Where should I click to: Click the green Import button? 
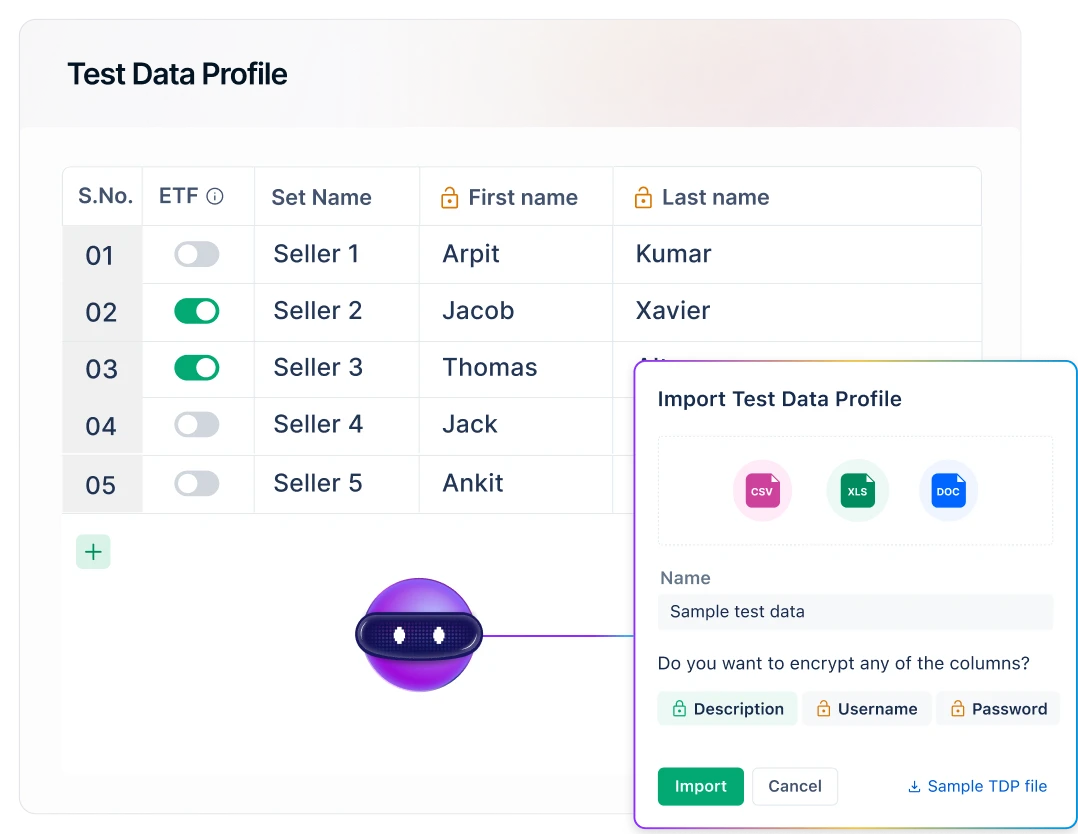(701, 786)
